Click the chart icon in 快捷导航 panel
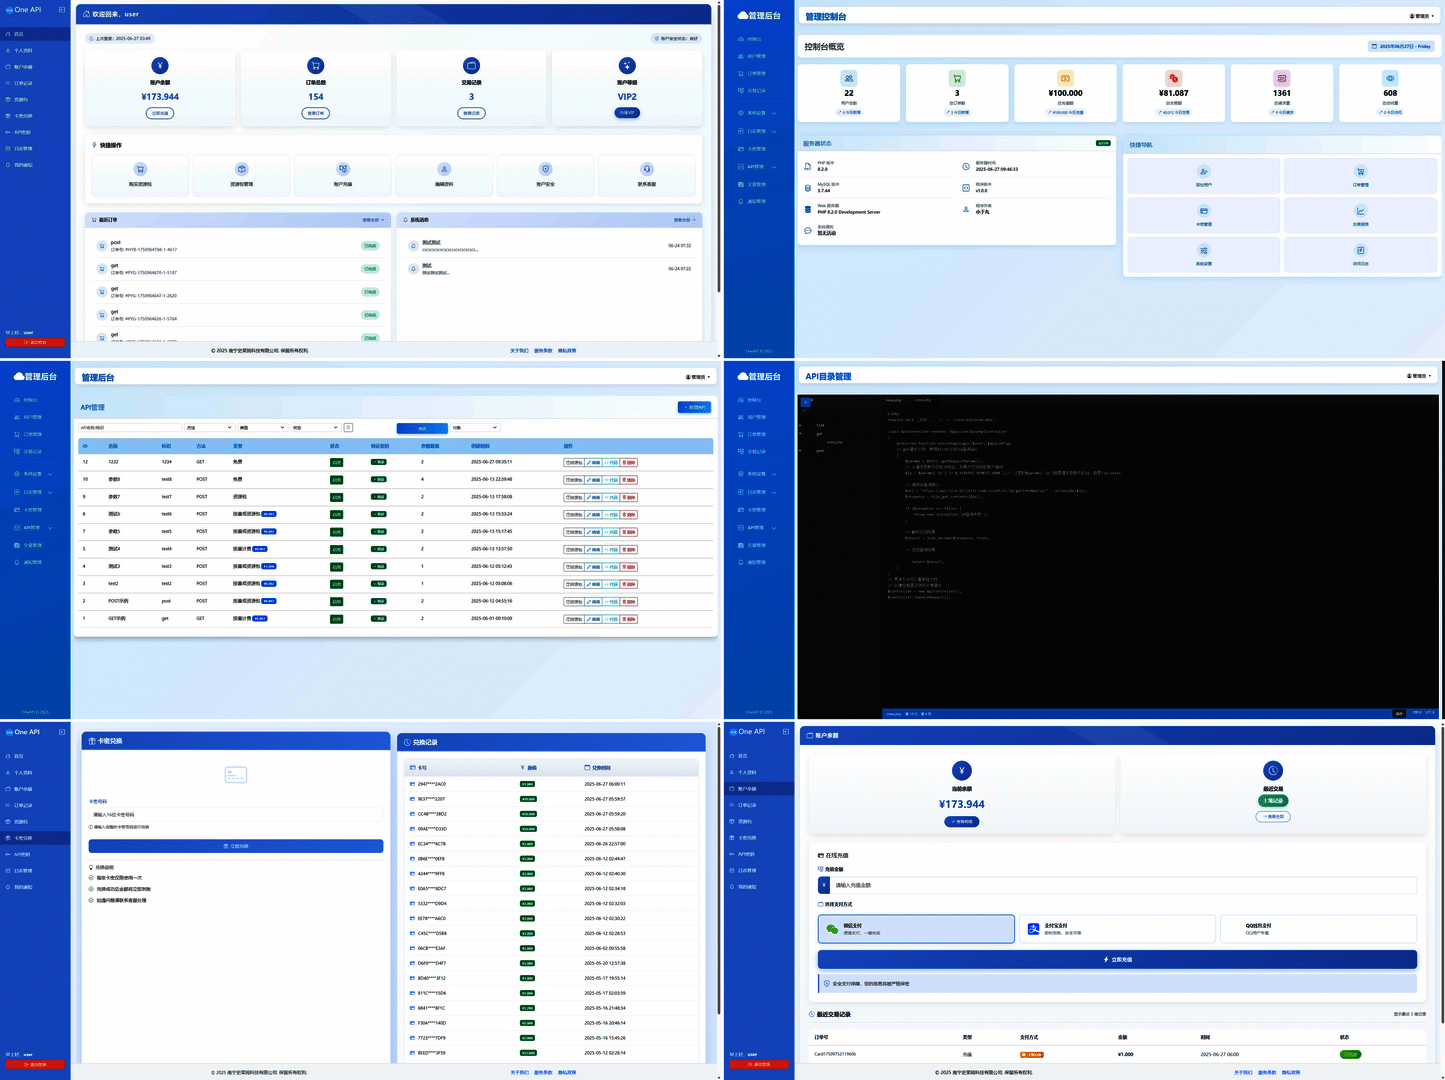The width and height of the screenshot is (1445, 1080). point(1360,211)
